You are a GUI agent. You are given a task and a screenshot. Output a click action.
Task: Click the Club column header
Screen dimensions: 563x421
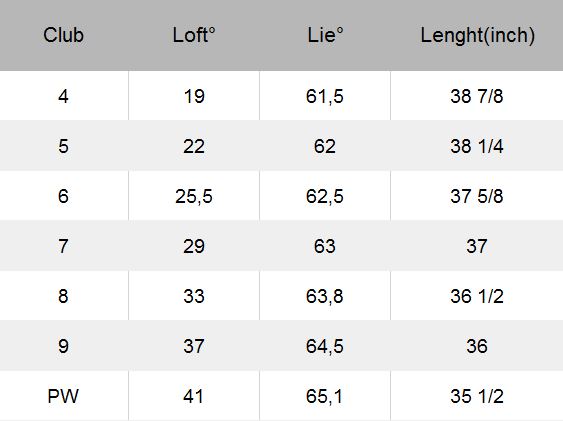pos(64,35)
